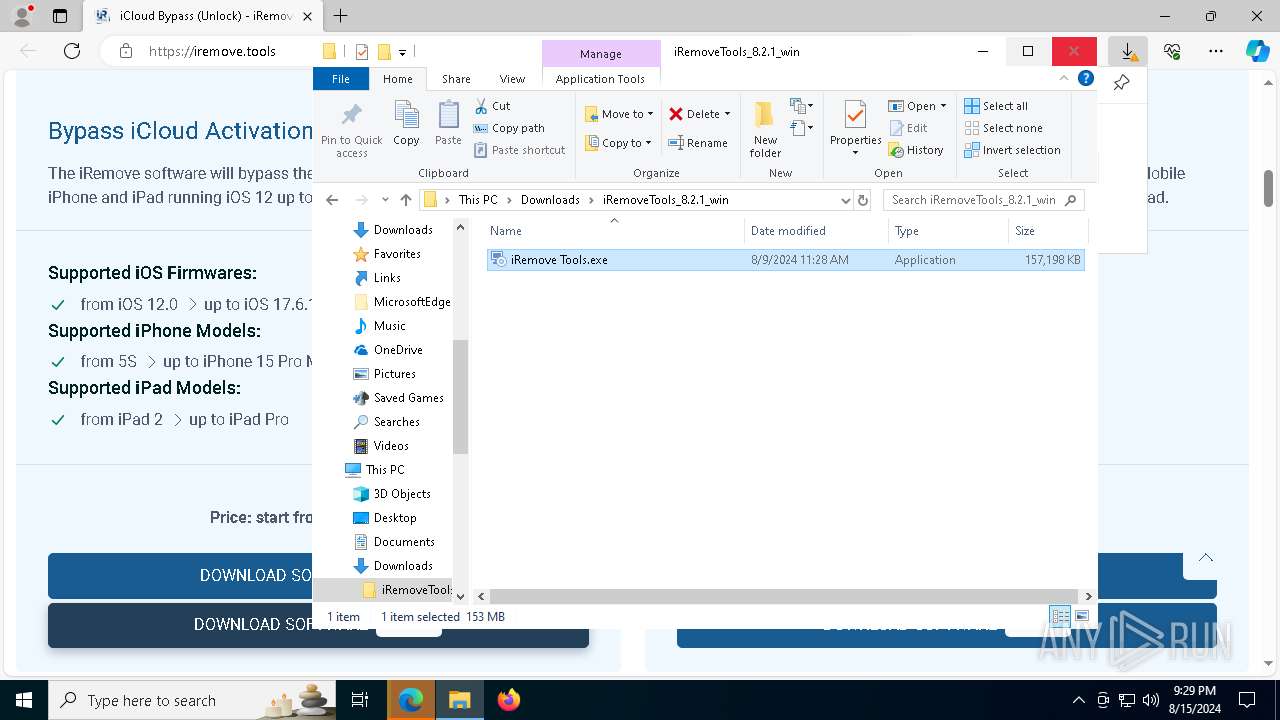Create a New folder
1280x720 pixels.
pos(765,128)
